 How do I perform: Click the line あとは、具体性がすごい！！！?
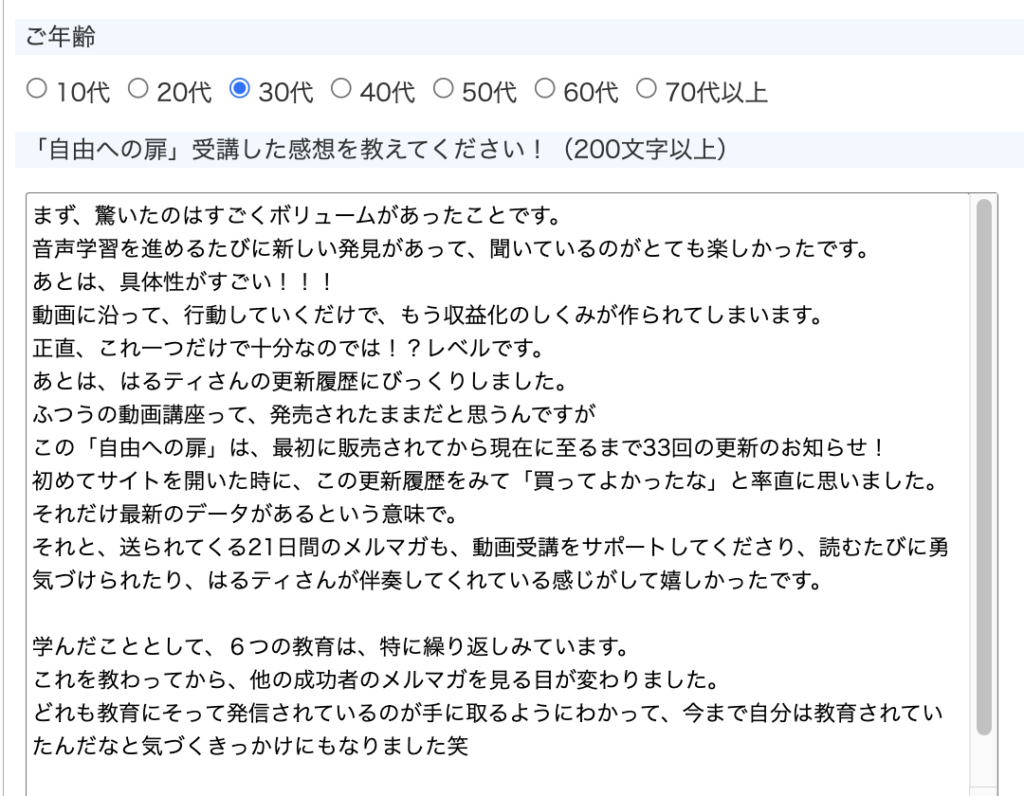(182, 279)
